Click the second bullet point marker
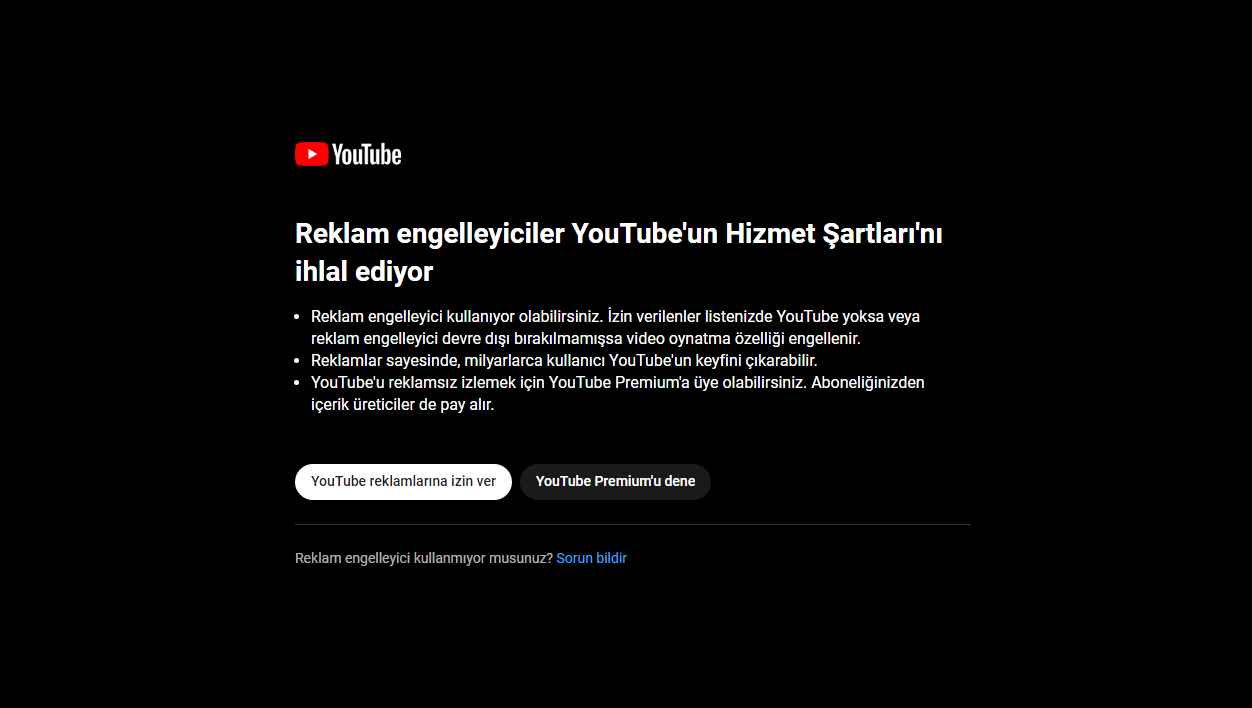The height and width of the screenshot is (708, 1252). click(x=297, y=361)
